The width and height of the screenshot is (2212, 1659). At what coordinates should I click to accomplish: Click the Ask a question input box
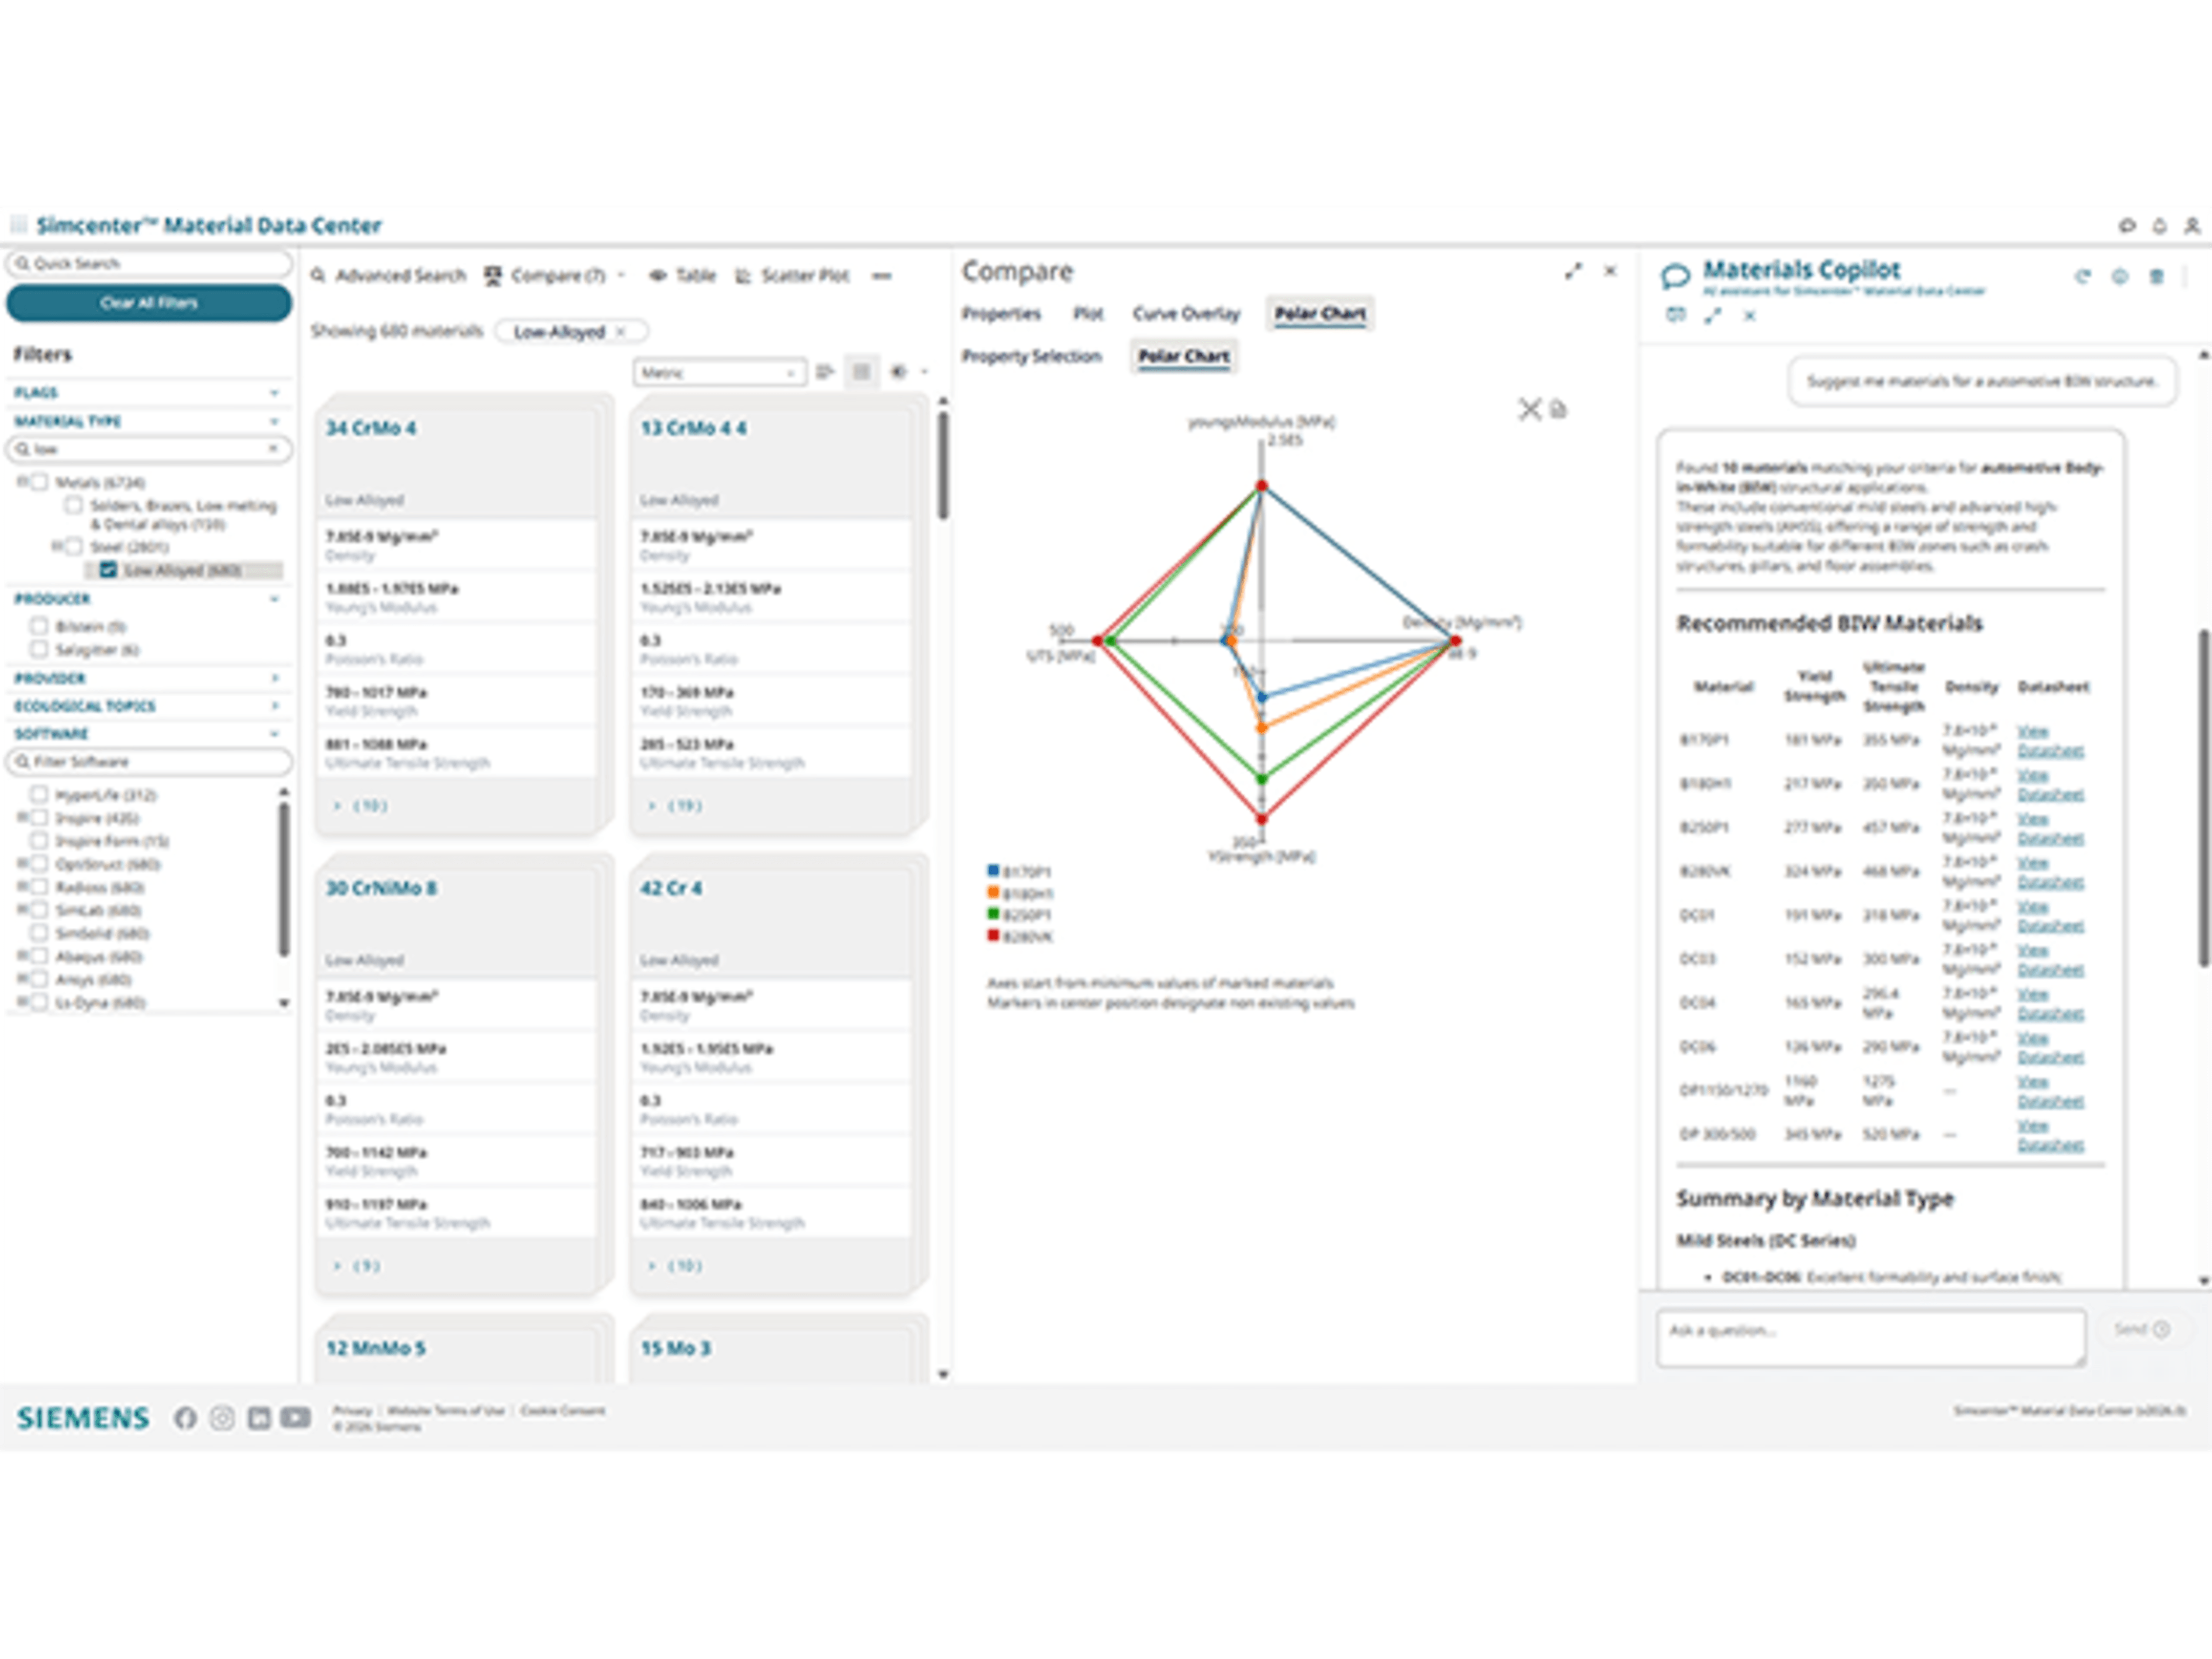tap(1871, 1338)
